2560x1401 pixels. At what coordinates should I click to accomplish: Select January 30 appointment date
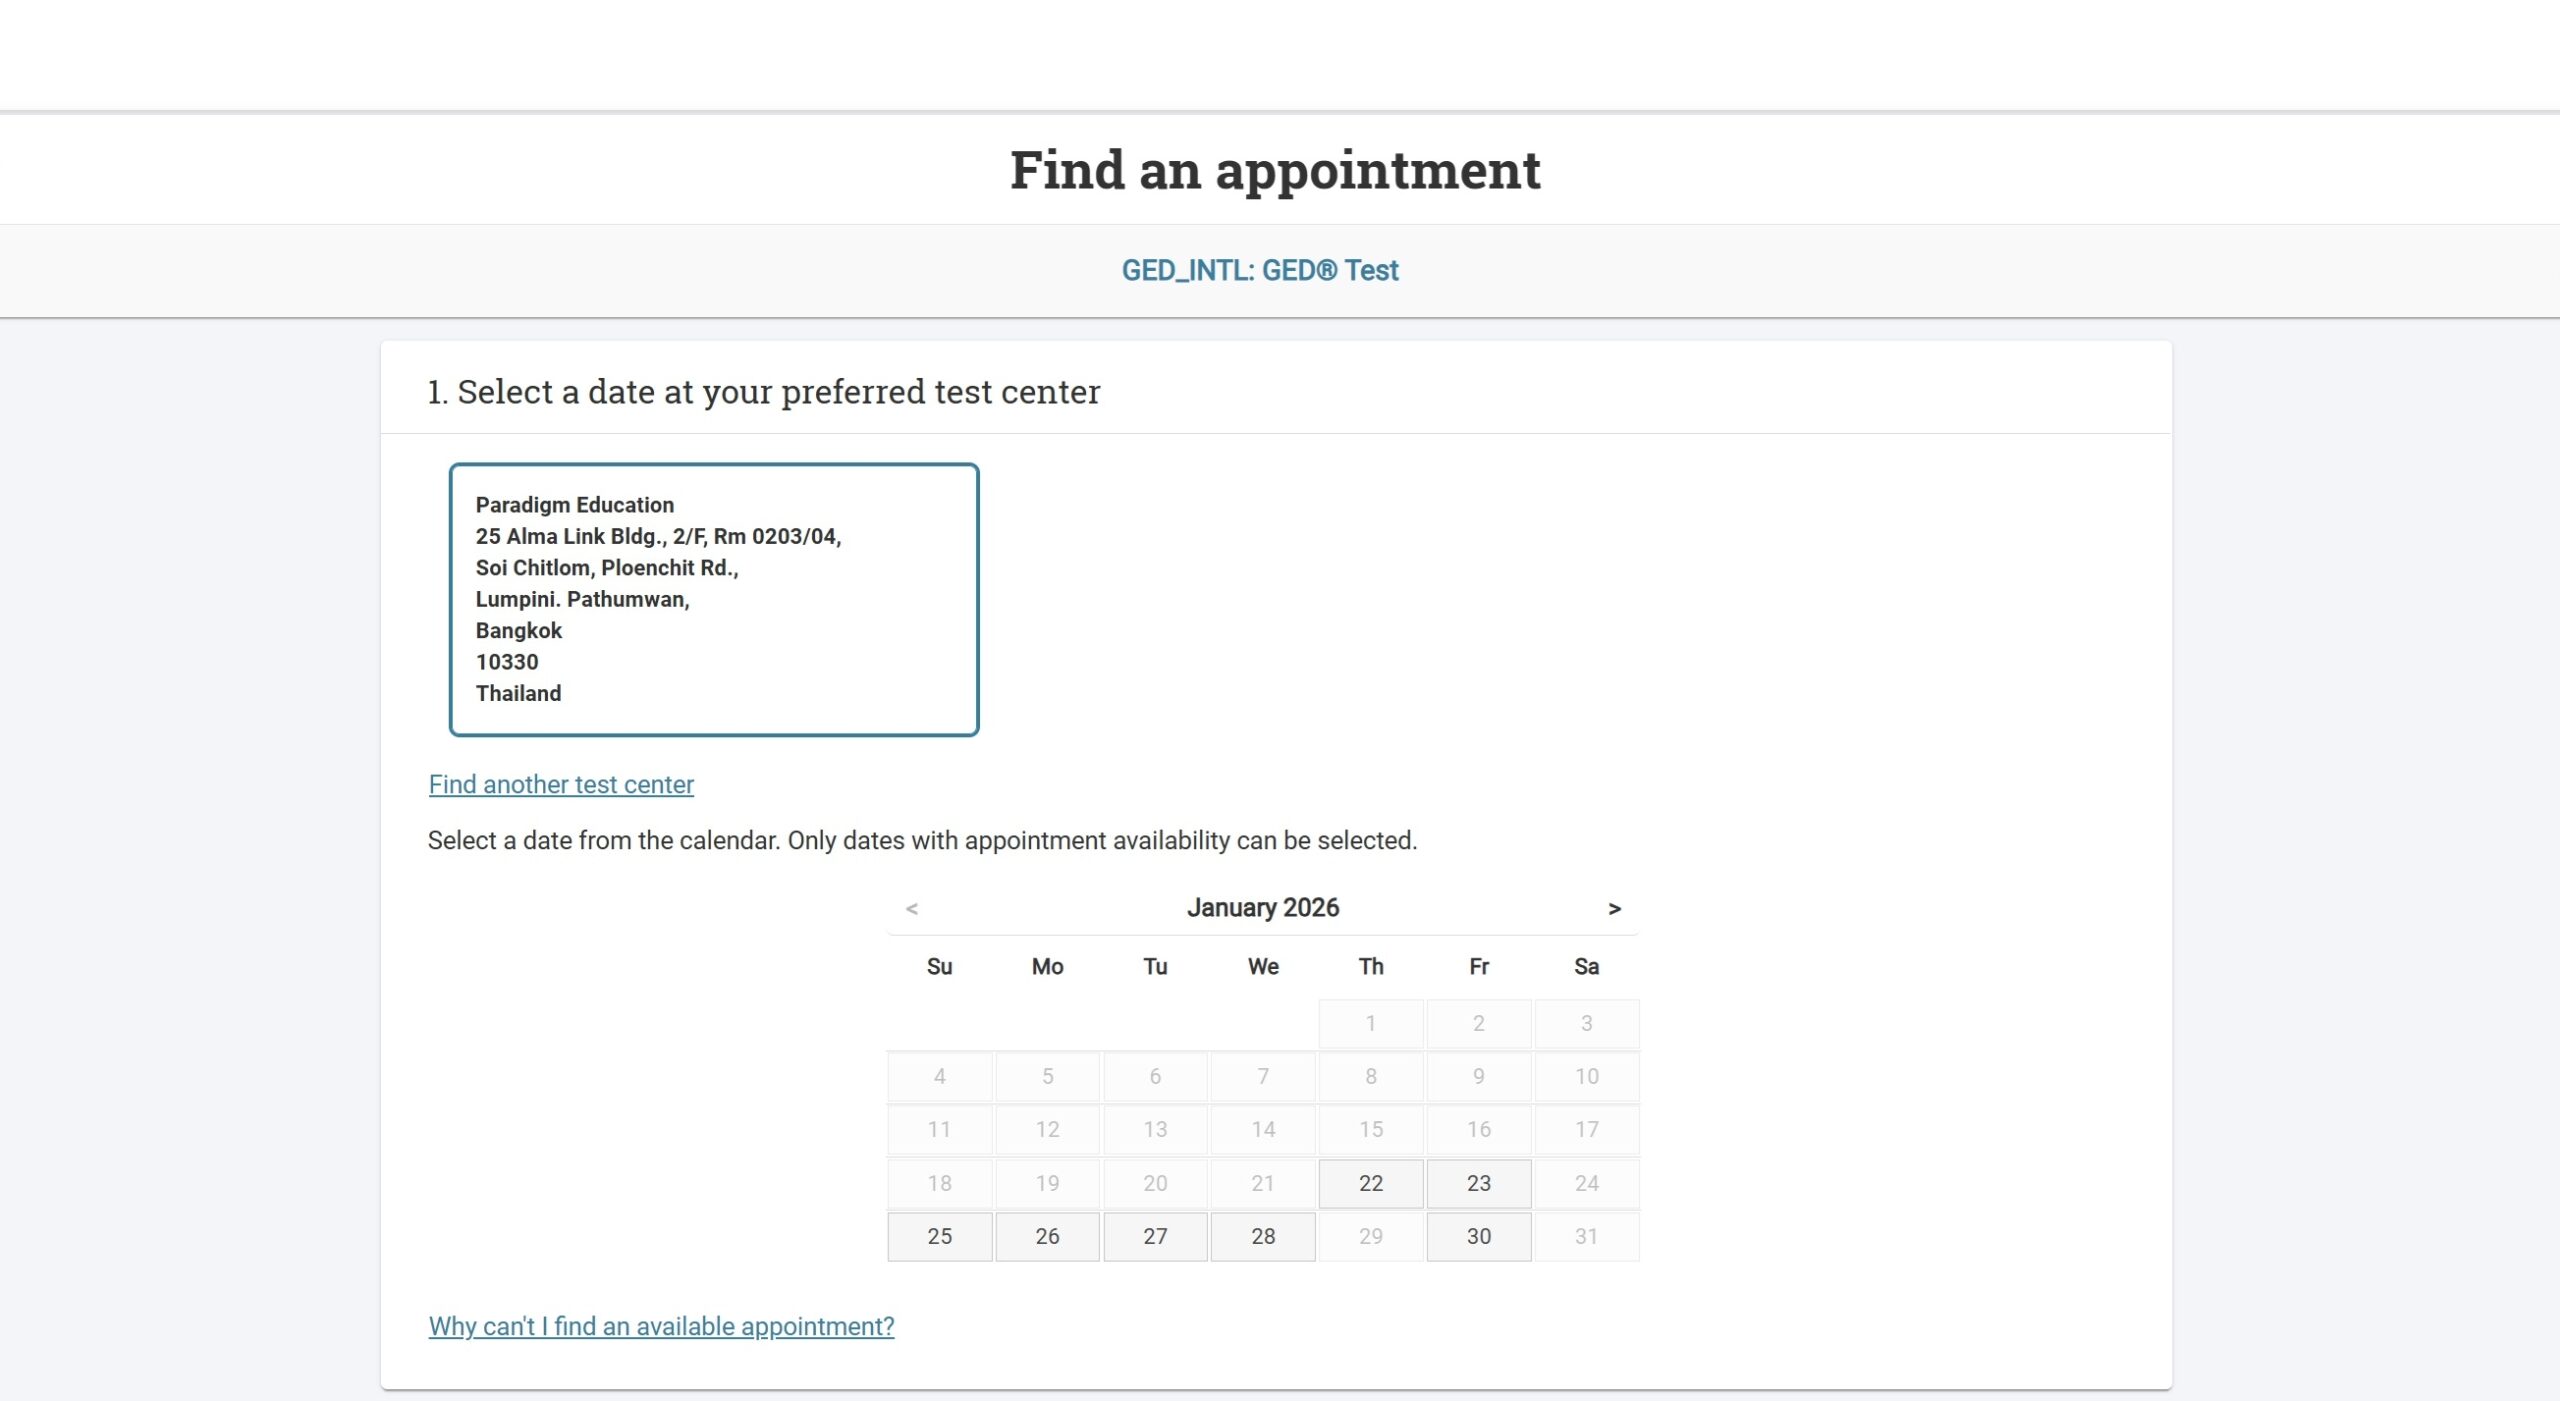pyautogui.click(x=1478, y=1236)
